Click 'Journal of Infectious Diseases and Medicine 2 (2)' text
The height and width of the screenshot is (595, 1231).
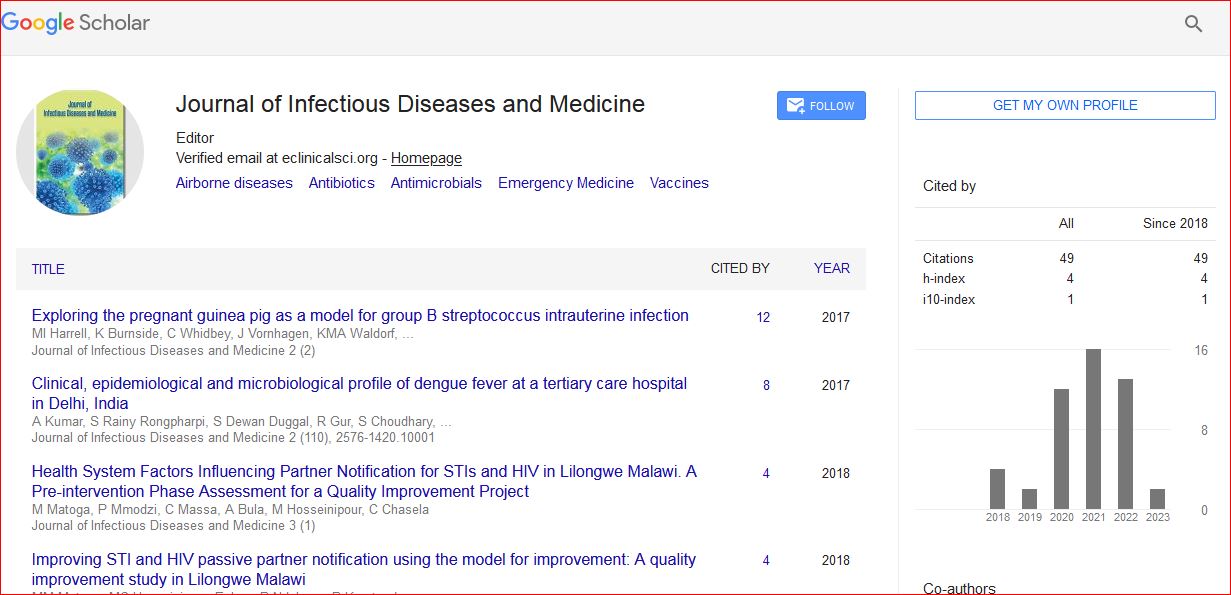tap(173, 350)
